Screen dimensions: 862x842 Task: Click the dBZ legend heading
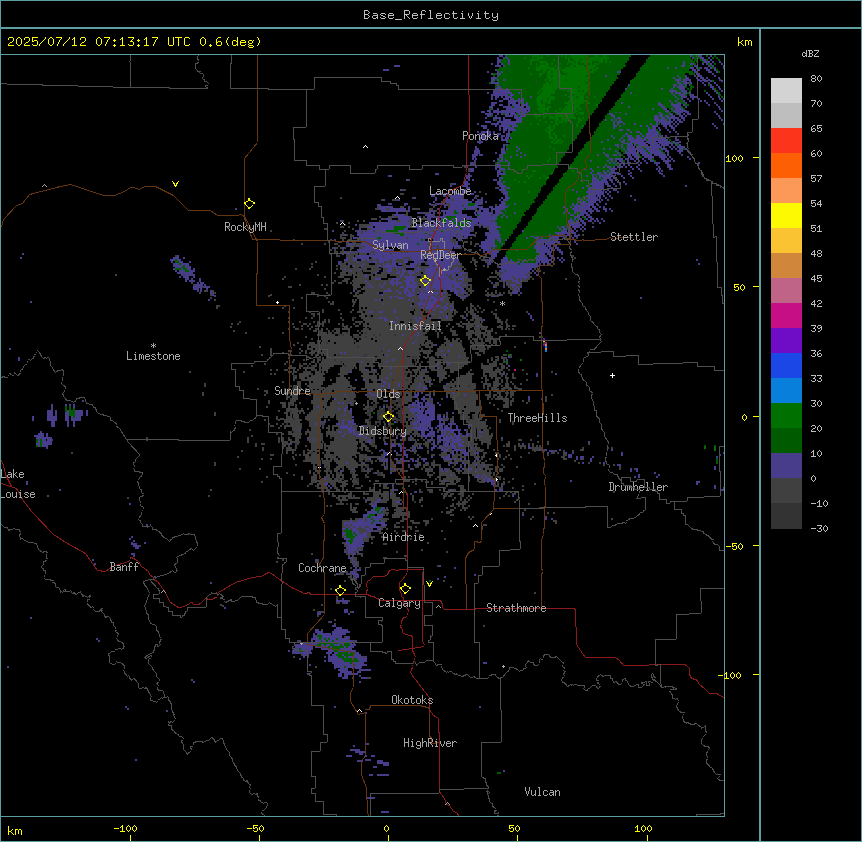click(810, 53)
